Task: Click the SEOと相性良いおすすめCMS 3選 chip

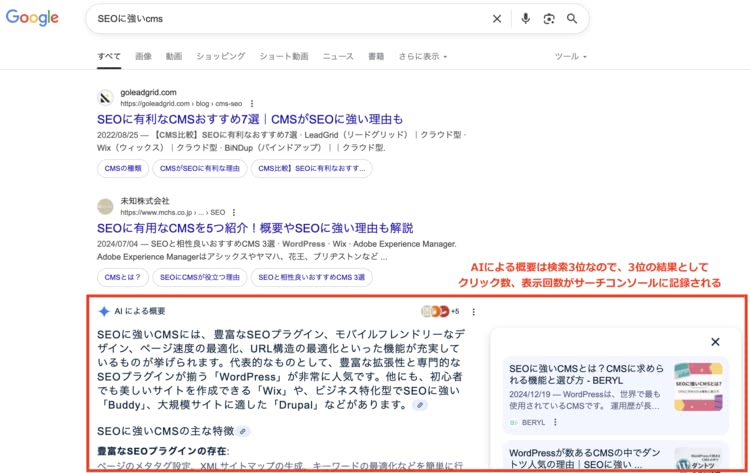Action: [x=311, y=277]
